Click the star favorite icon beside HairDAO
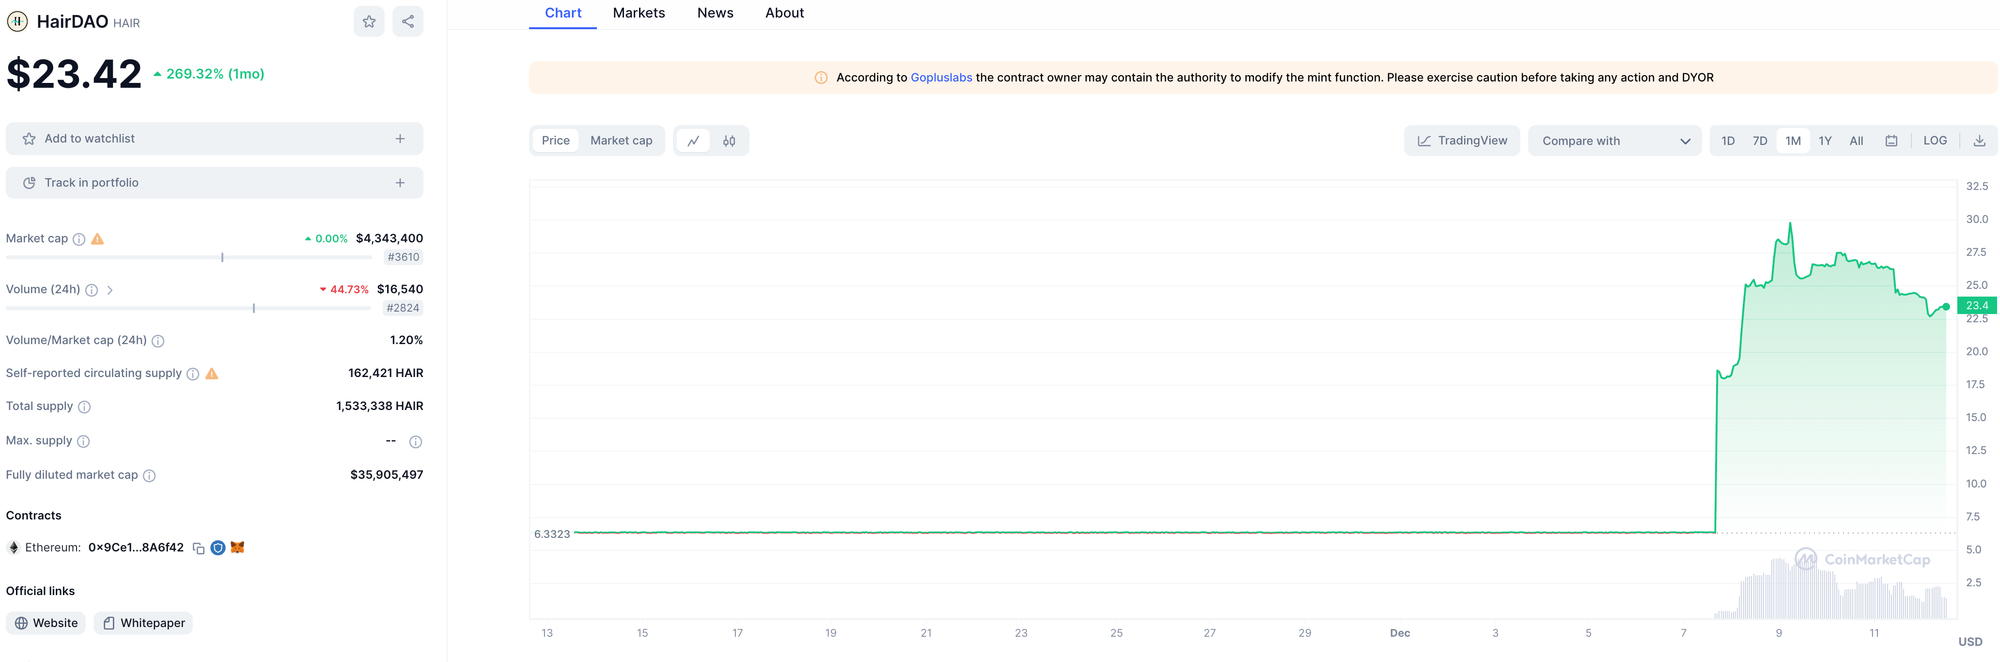Screen dimensions: 2000x662 [x=369, y=21]
